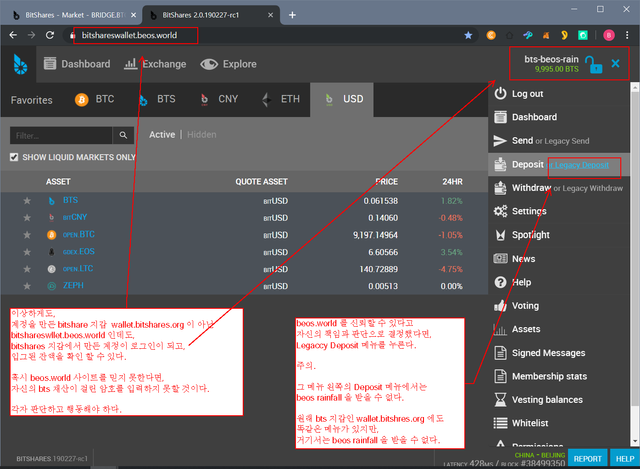The width and height of the screenshot is (640, 469).
Task: Open the Exchange page
Action: point(155,64)
